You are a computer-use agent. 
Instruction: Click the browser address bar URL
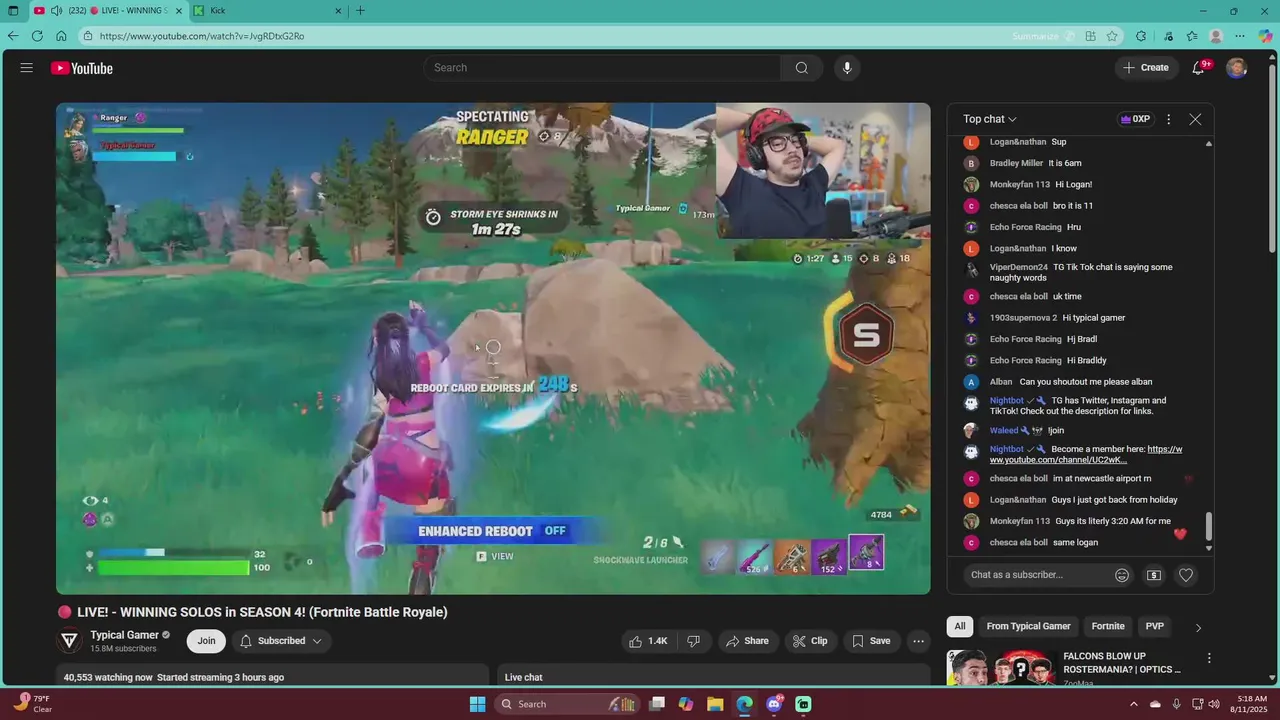click(x=202, y=36)
